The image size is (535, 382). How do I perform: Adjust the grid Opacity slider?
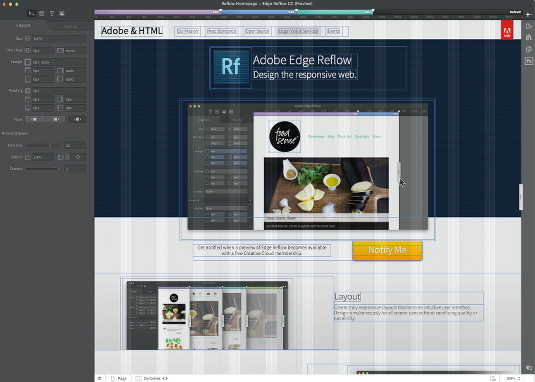[43, 169]
